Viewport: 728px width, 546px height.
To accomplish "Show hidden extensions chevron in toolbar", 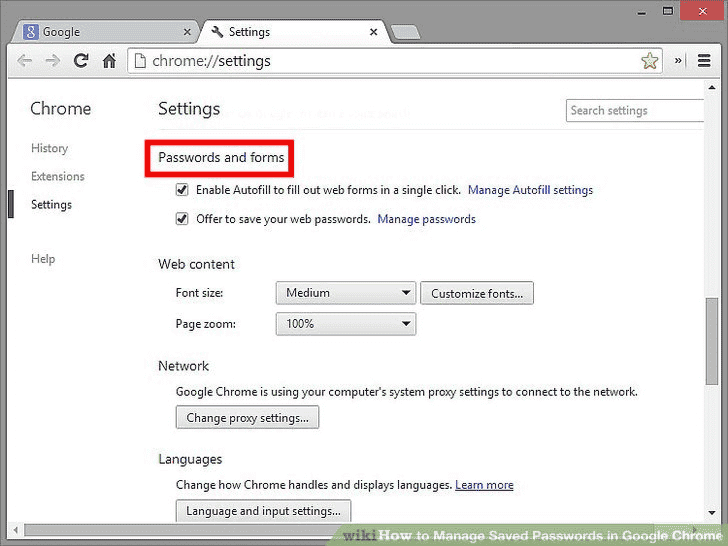I will pos(678,60).
